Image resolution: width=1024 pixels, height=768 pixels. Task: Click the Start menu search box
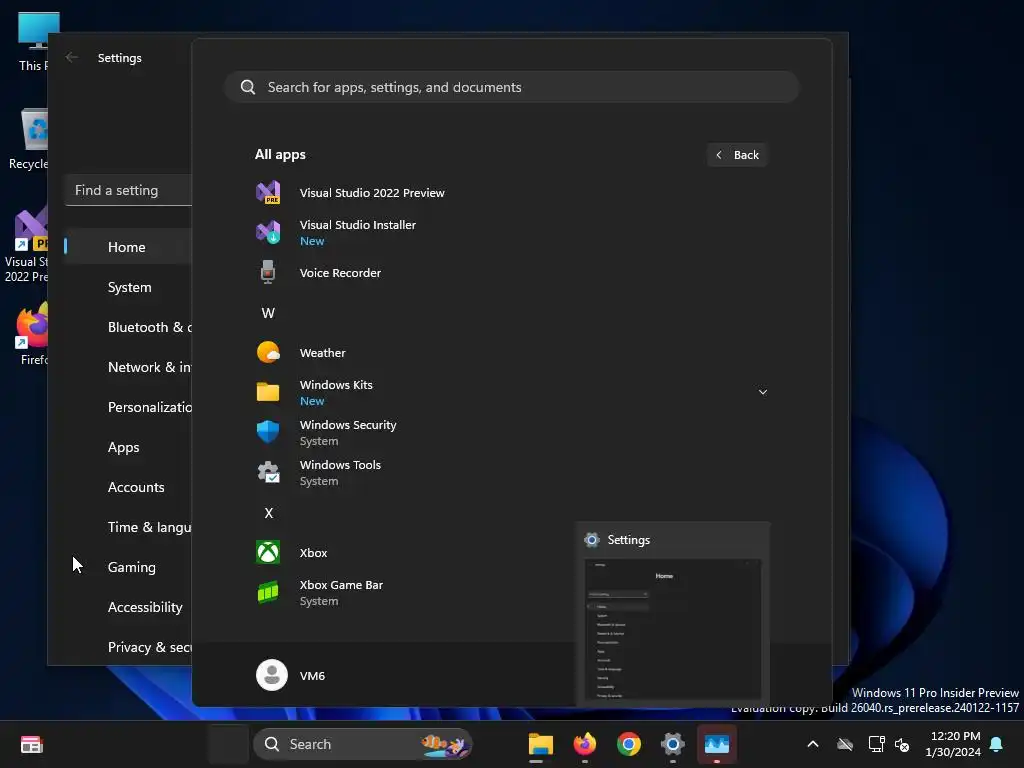coord(511,87)
